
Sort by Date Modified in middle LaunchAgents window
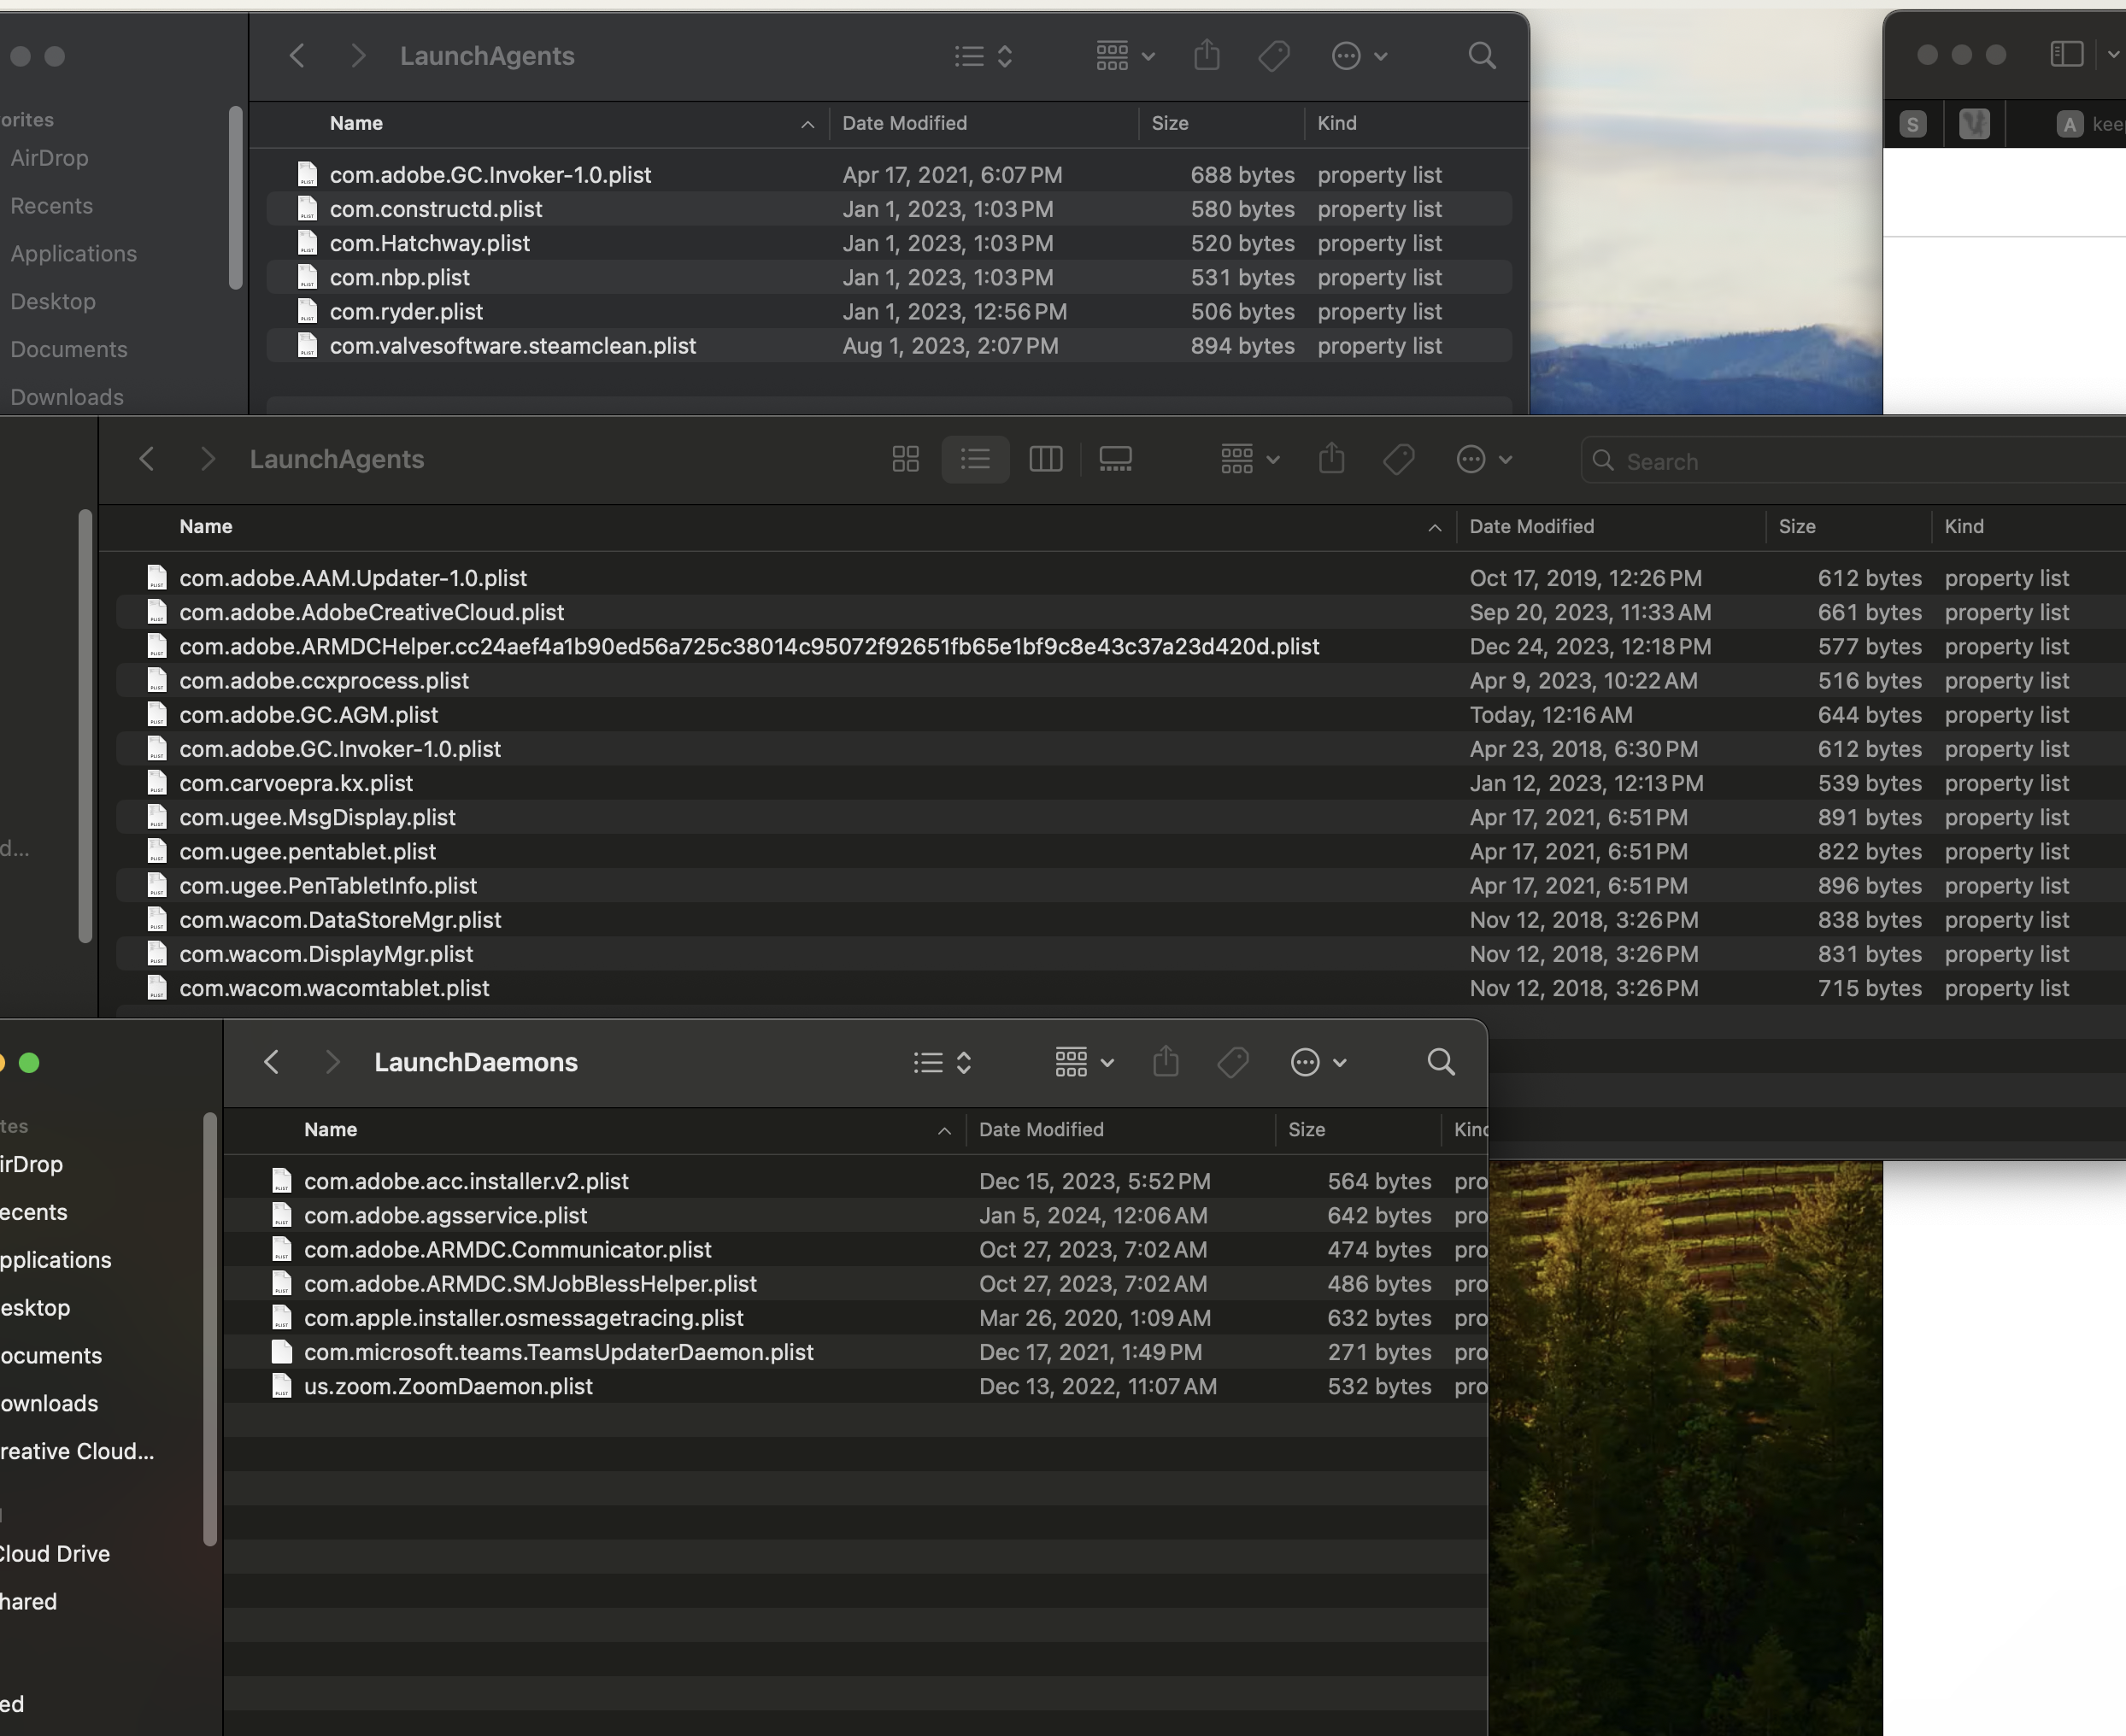(1531, 527)
